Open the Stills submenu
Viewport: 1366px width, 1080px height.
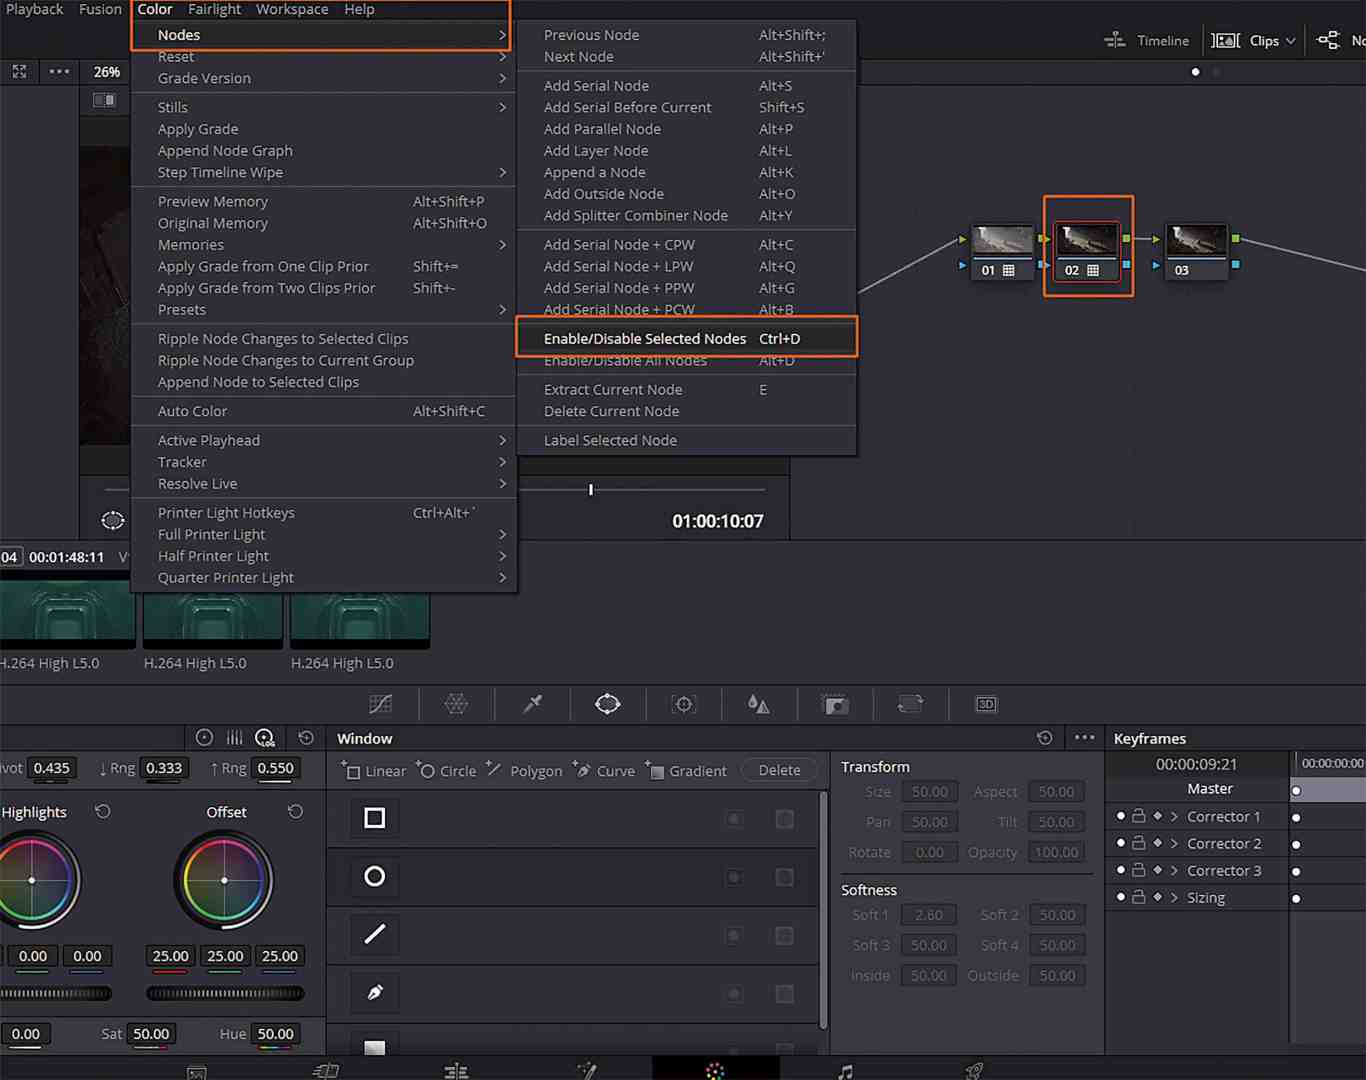324,107
